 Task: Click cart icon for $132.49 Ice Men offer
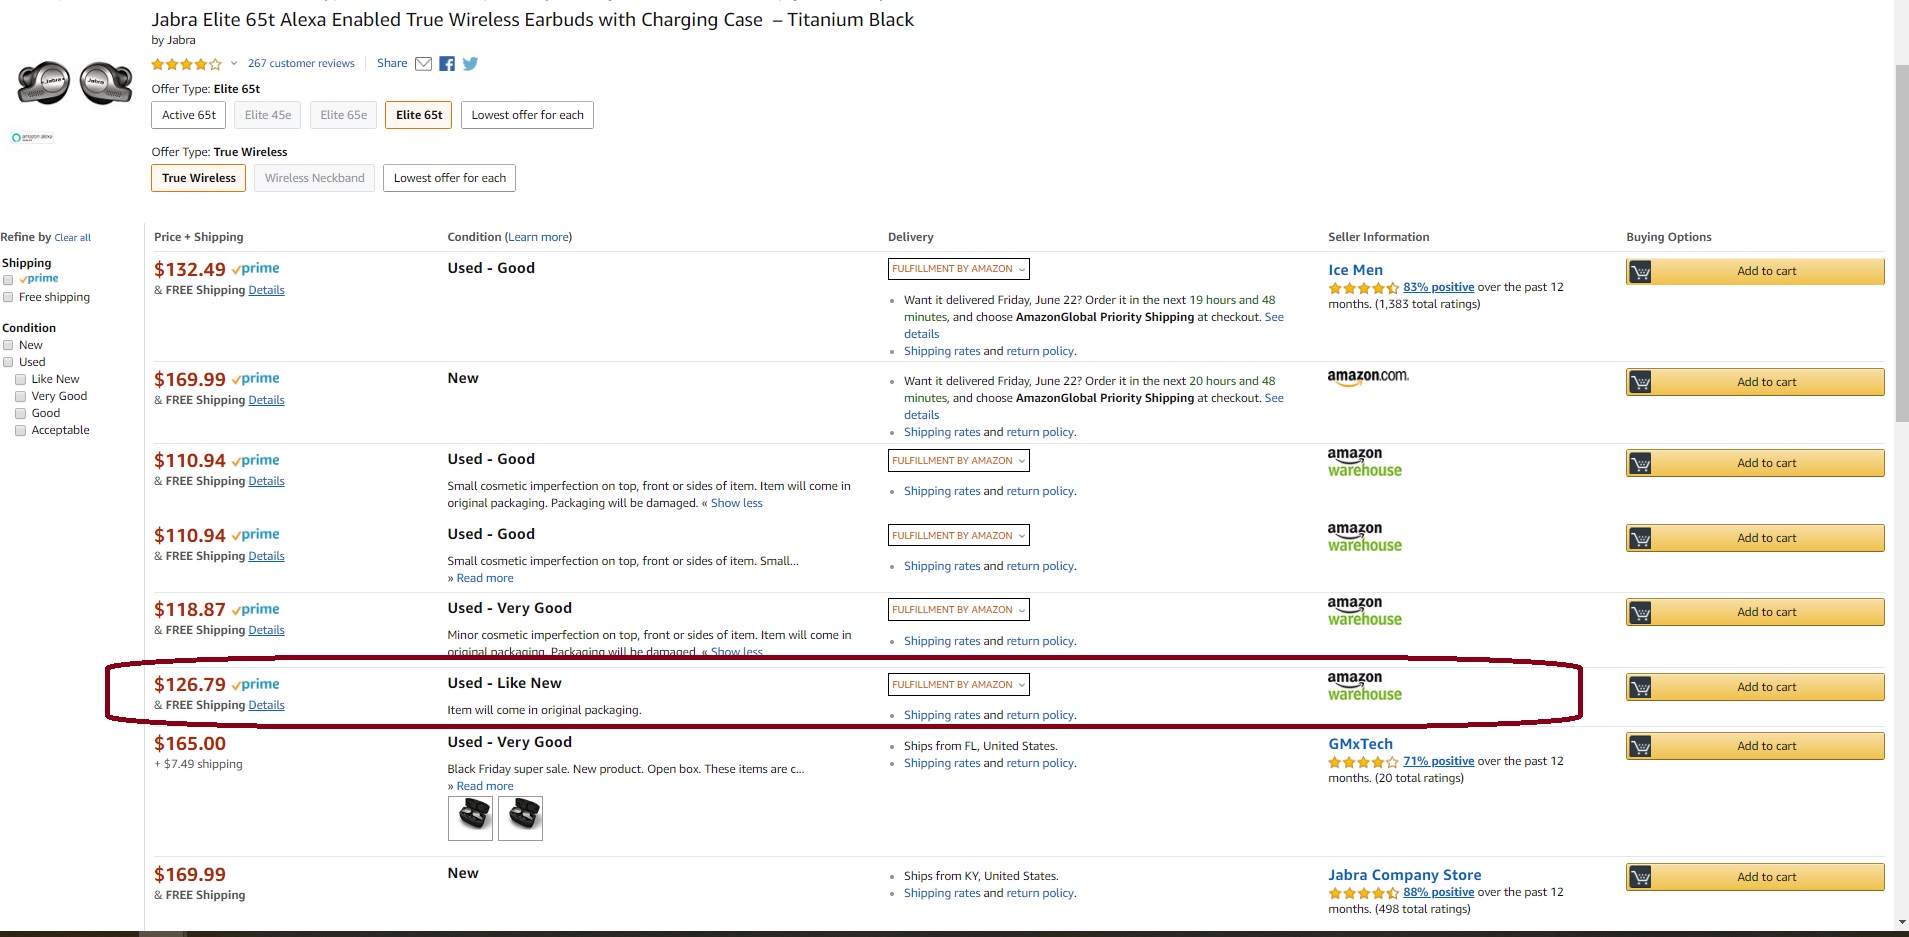(x=1640, y=272)
